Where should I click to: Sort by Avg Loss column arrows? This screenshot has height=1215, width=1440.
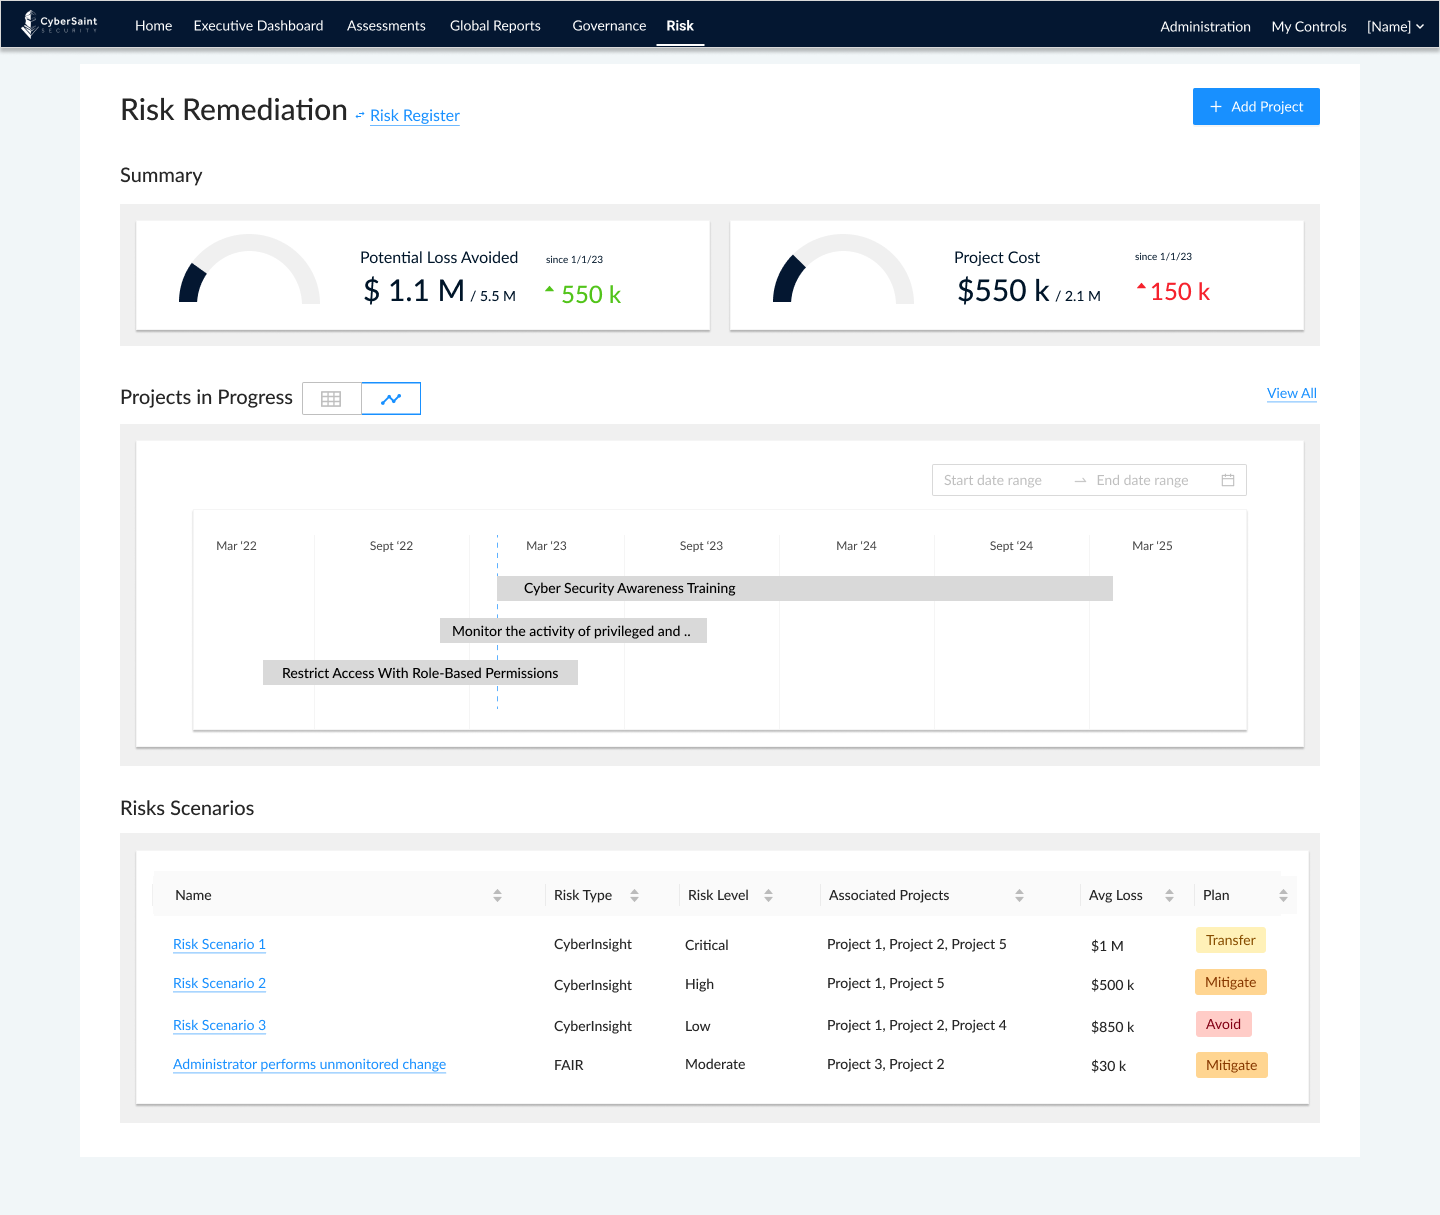(1169, 896)
